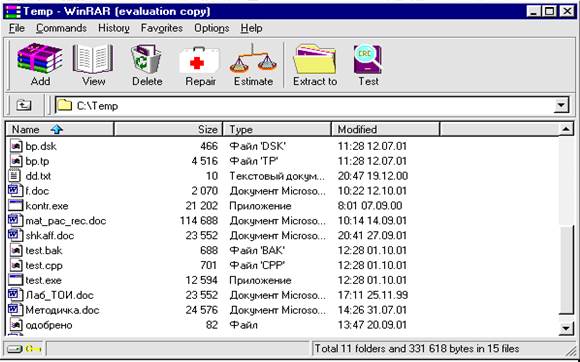
Task: Sort list by Modified column header
Action: point(385,129)
